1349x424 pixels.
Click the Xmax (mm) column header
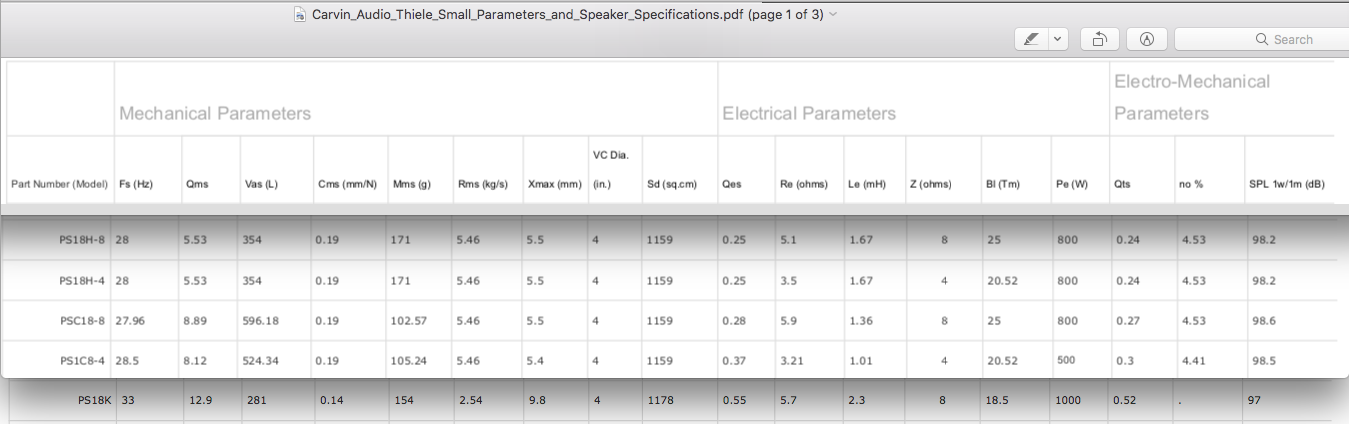(554, 184)
